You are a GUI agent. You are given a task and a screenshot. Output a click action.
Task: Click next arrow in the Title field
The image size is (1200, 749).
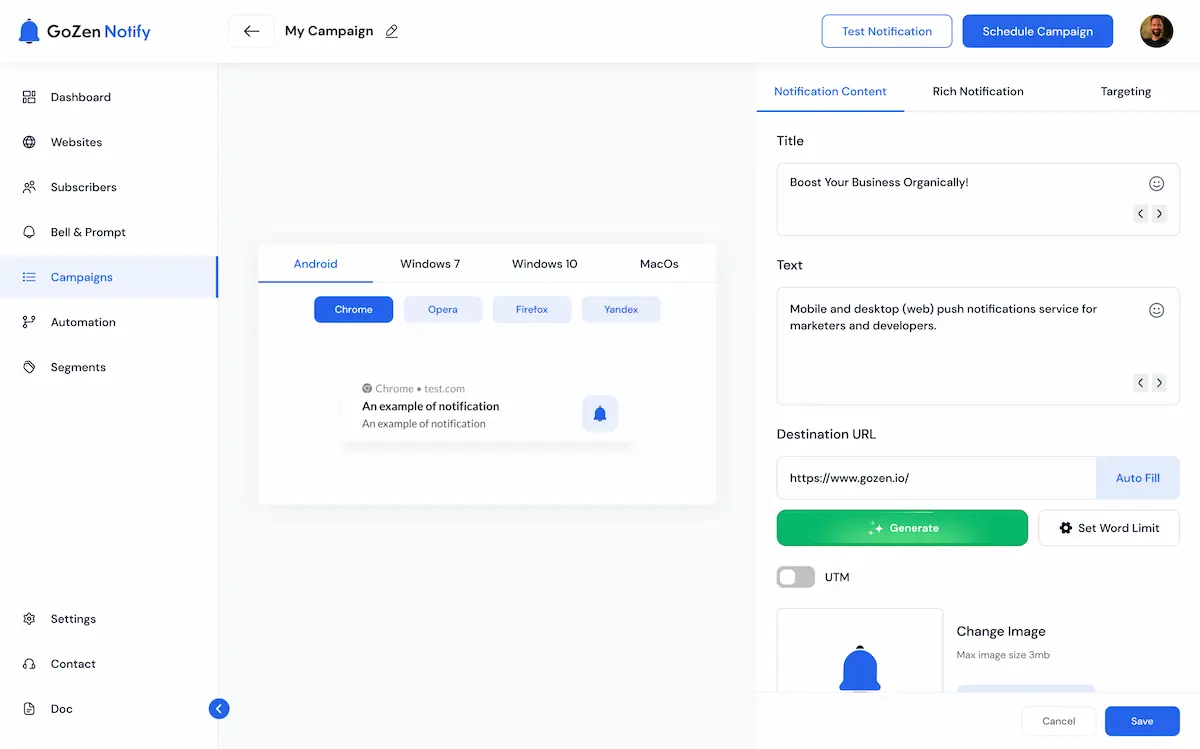coord(1159,213)
